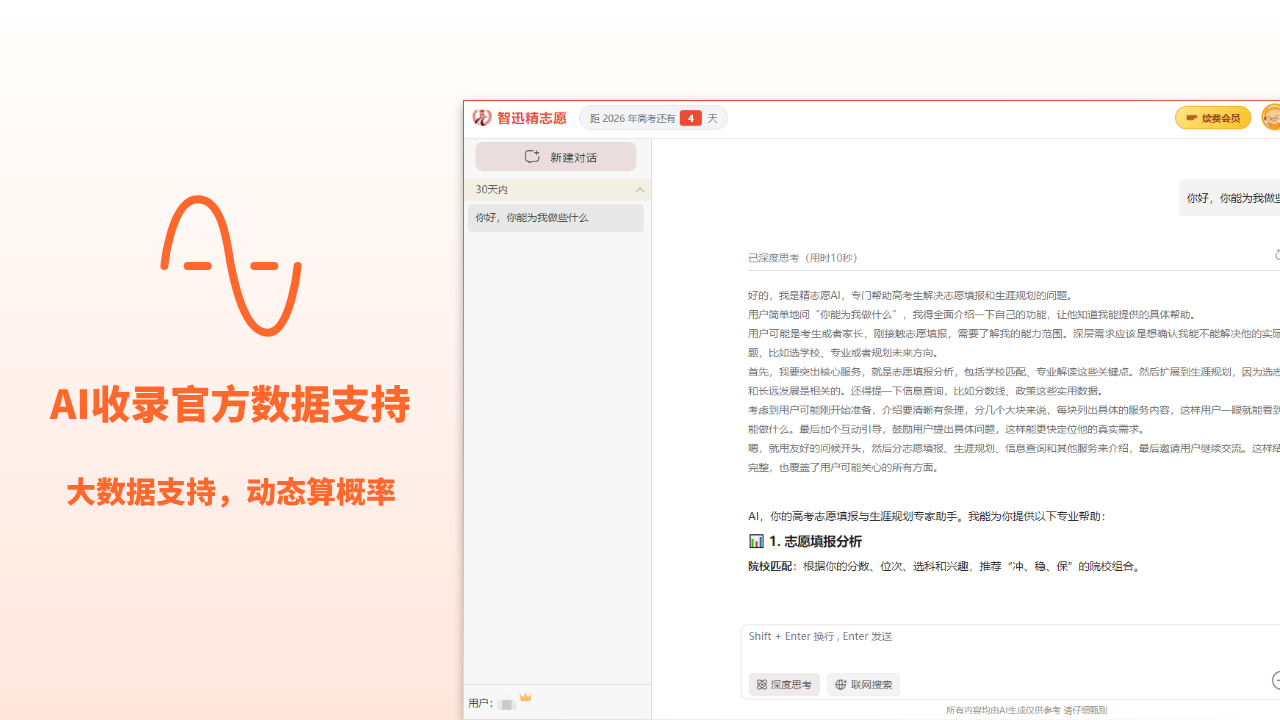Click the user message bubble 你好，你能为我做
This screenshot has height=720, width=1280.
pos(1230,198)
